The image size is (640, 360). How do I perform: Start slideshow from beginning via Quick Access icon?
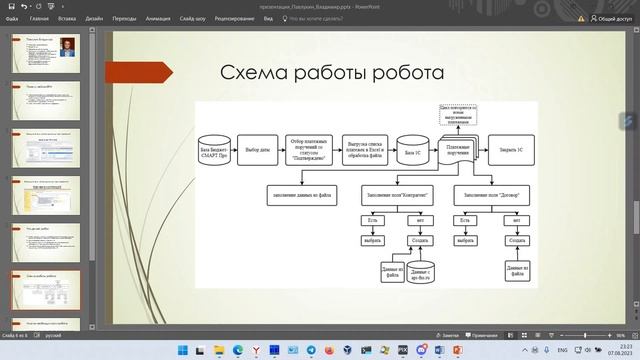[x=51, y=7]
